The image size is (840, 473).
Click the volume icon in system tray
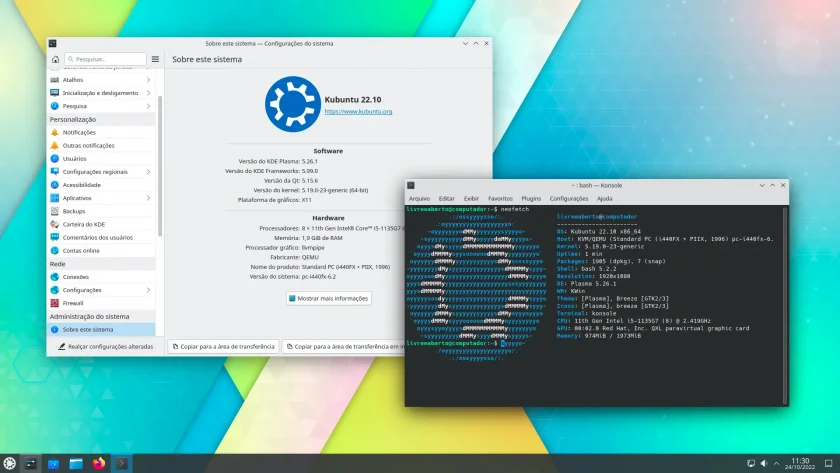click(x=764, y=464)
